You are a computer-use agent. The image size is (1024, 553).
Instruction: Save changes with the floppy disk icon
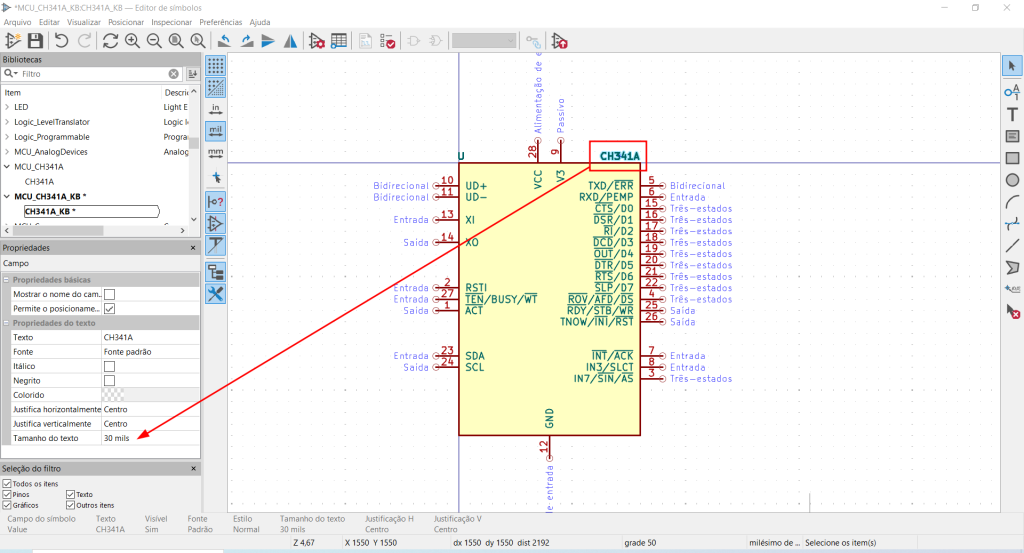(x=35, y=41)
